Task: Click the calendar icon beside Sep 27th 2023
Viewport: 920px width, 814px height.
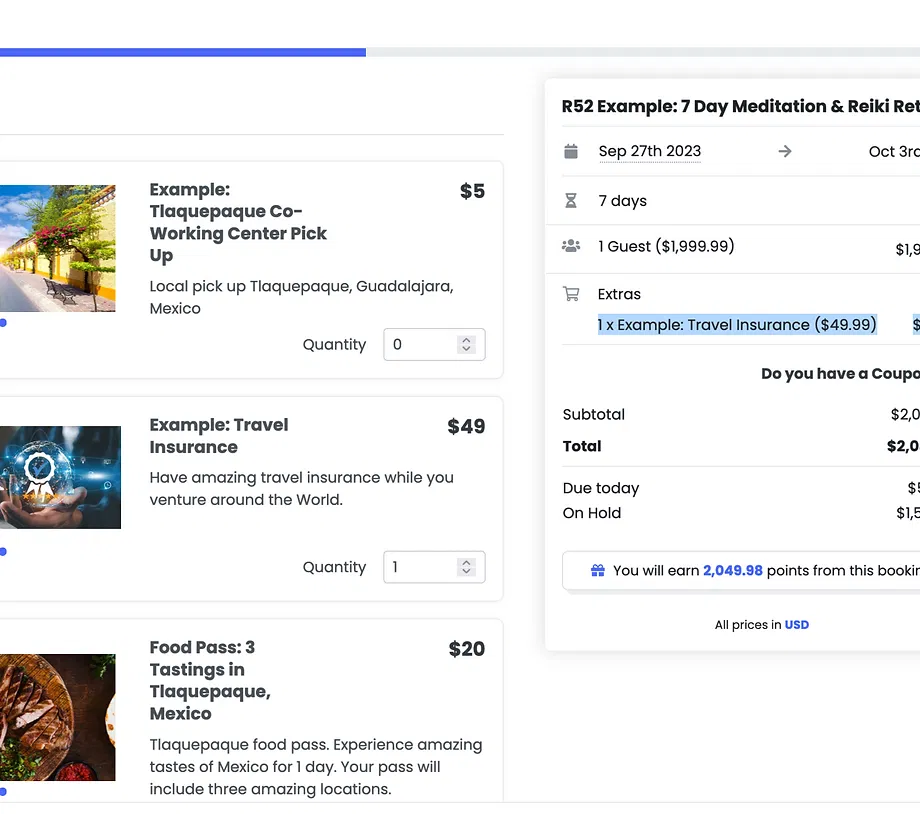Action: tap(571, 151)
